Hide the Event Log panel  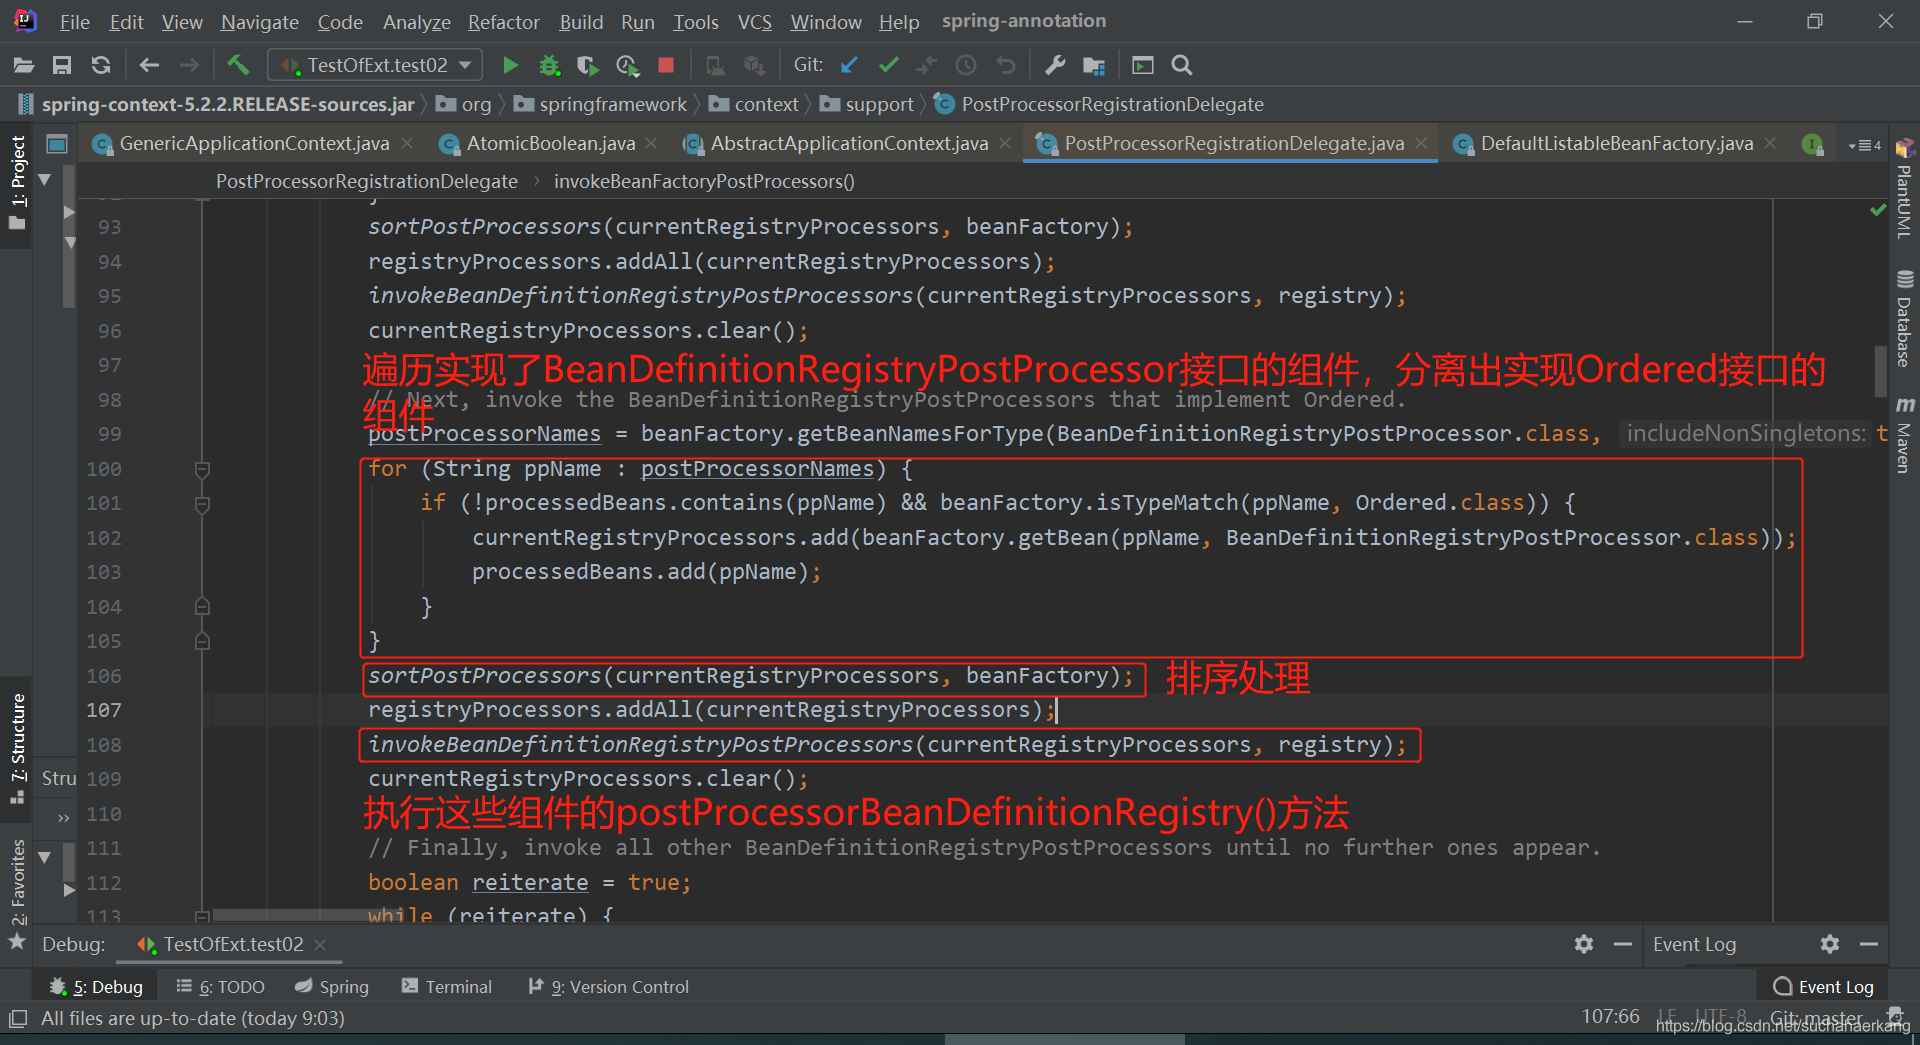1869,944
